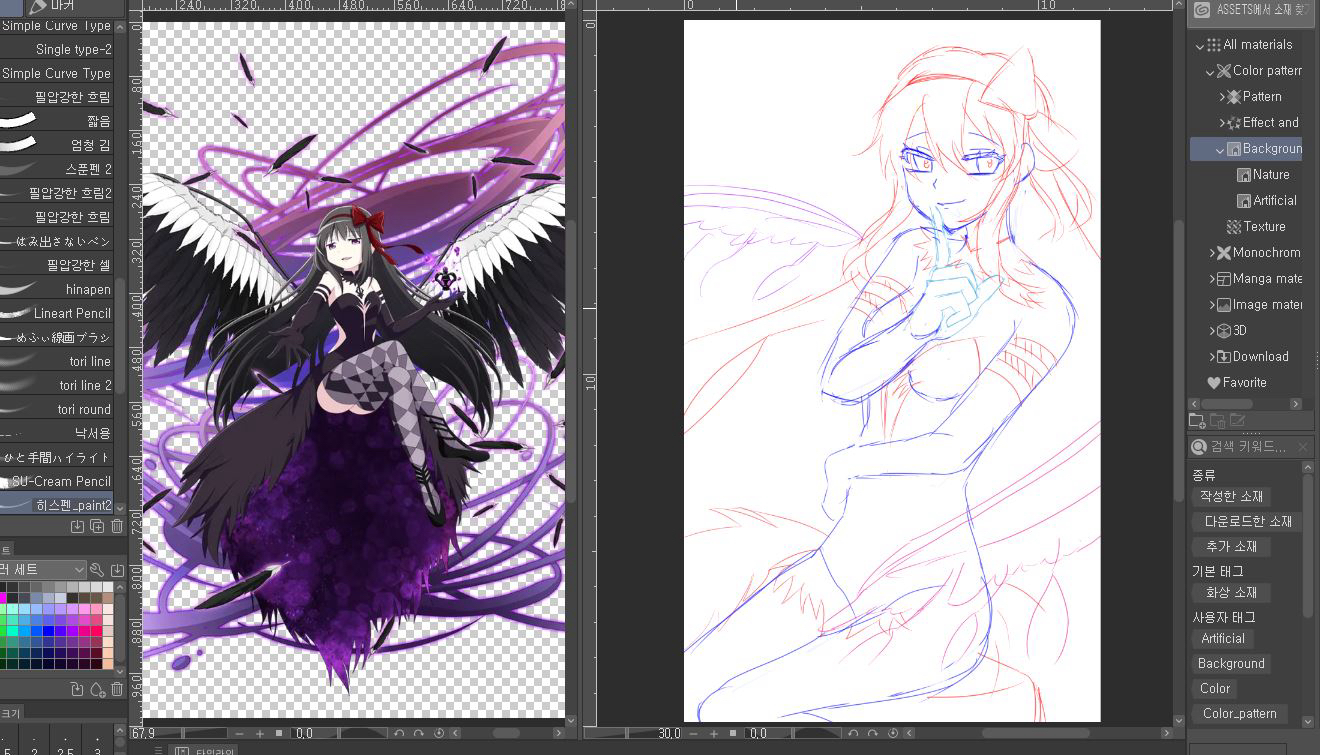
Task: Click the ASSETS에서 소재 찾기 button
Action: click(1251, 11)
